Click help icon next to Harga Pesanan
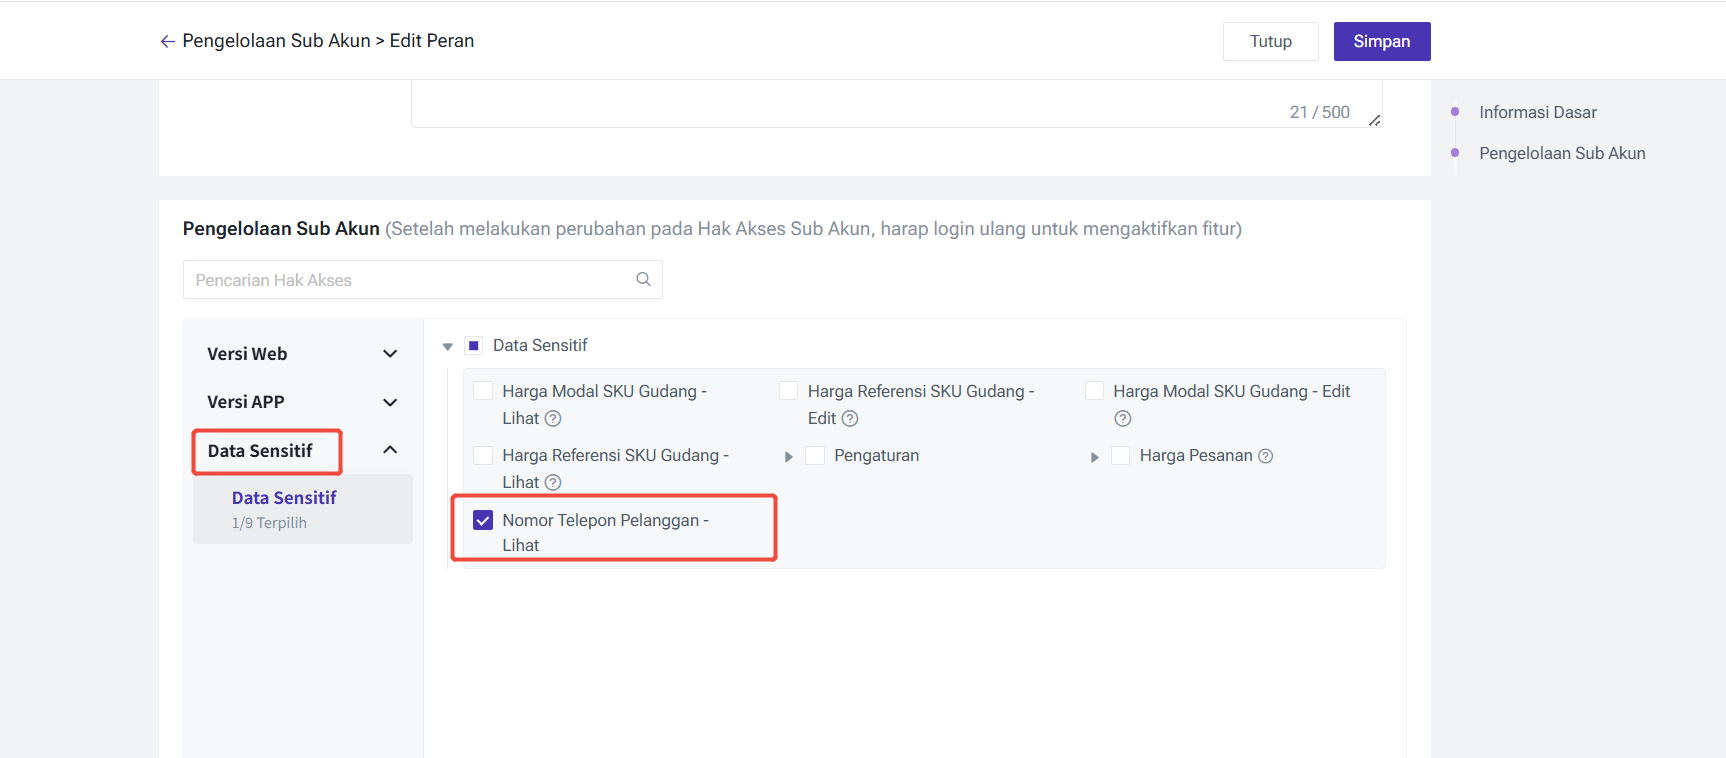This screenshot has width=1726, height=758. click(x=1265, y=456)
